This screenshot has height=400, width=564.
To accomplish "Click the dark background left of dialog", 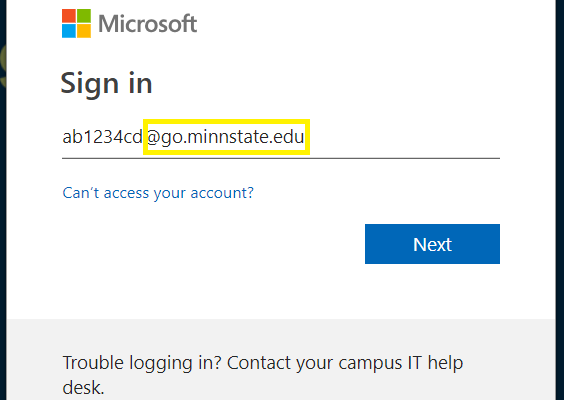I will (3, 200).
